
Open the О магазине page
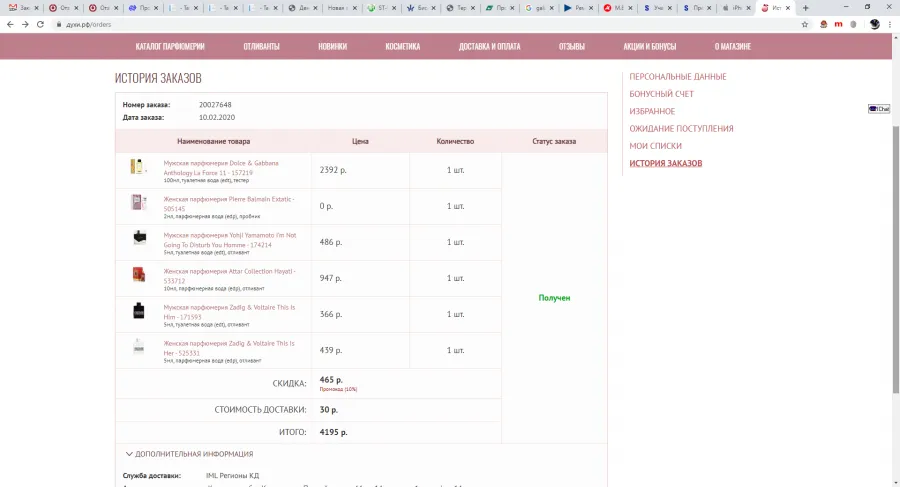click(732, 47)
